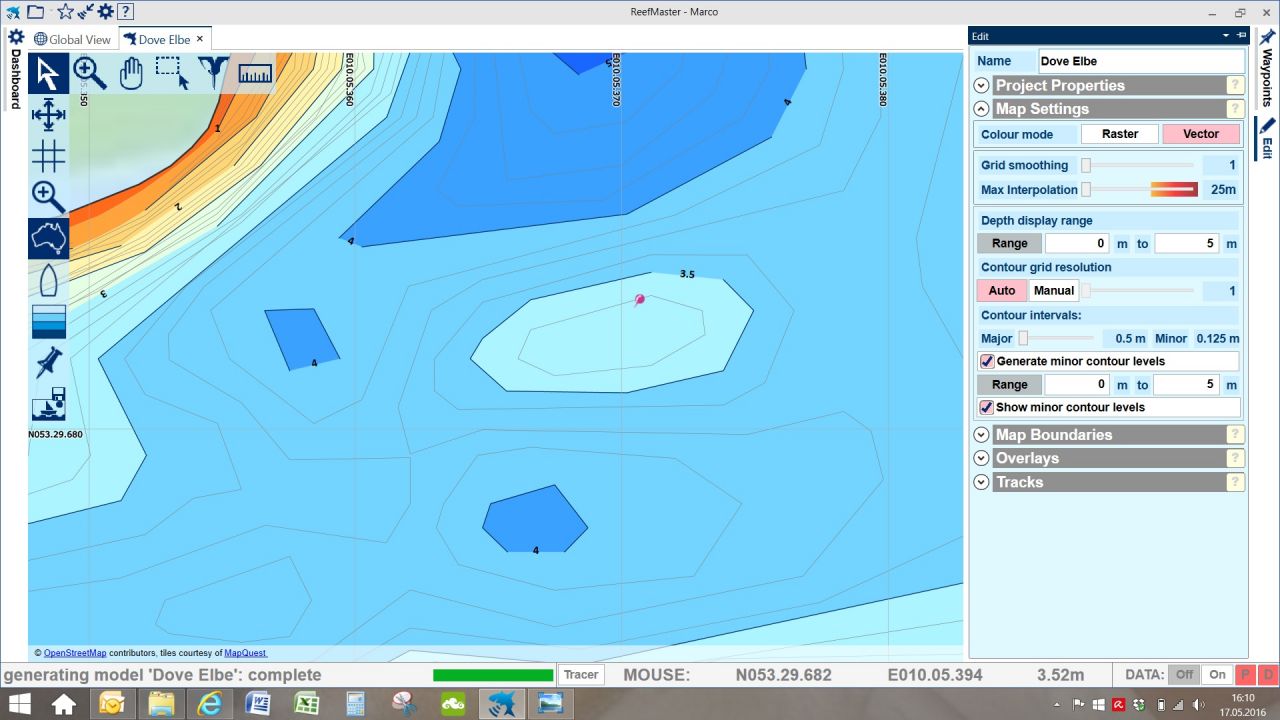Enable Generate minor contour levels checkbox
Viewport: 1280px width, 720px height.
tap(987, 361)
